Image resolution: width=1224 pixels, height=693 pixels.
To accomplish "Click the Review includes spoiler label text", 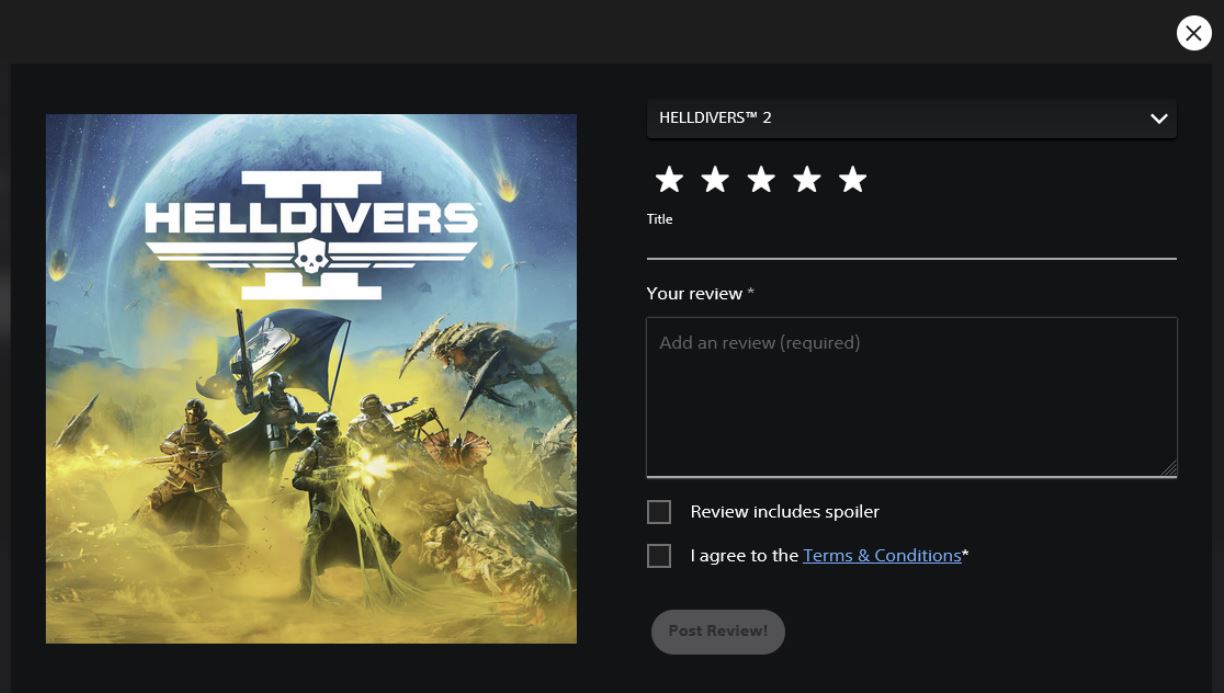I will point(785,512).
